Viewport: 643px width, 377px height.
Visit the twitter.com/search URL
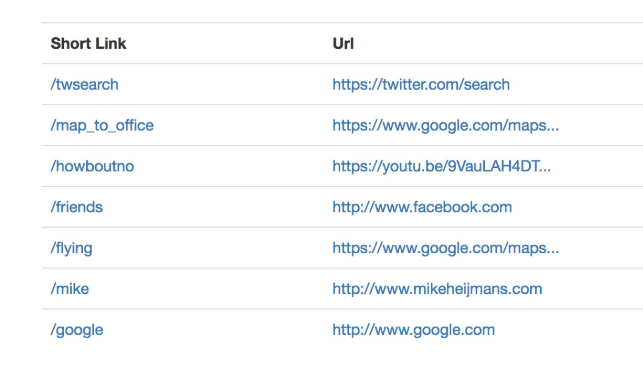coord(421,85)
